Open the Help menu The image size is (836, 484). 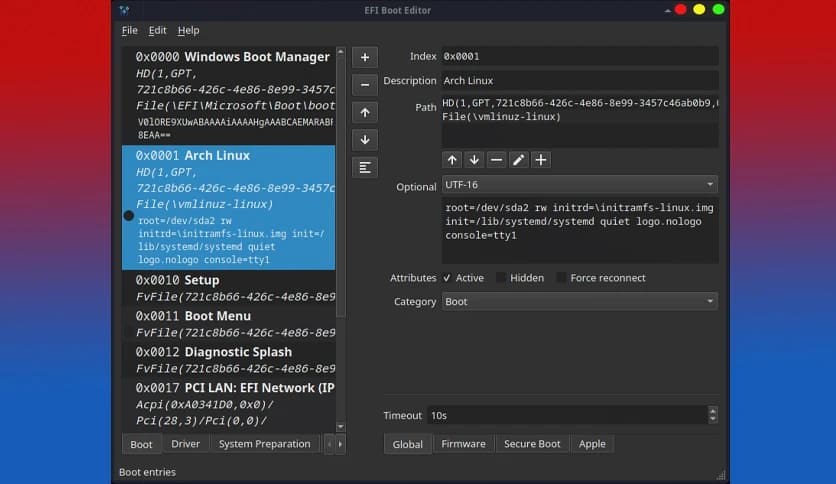tap(188, 30)
